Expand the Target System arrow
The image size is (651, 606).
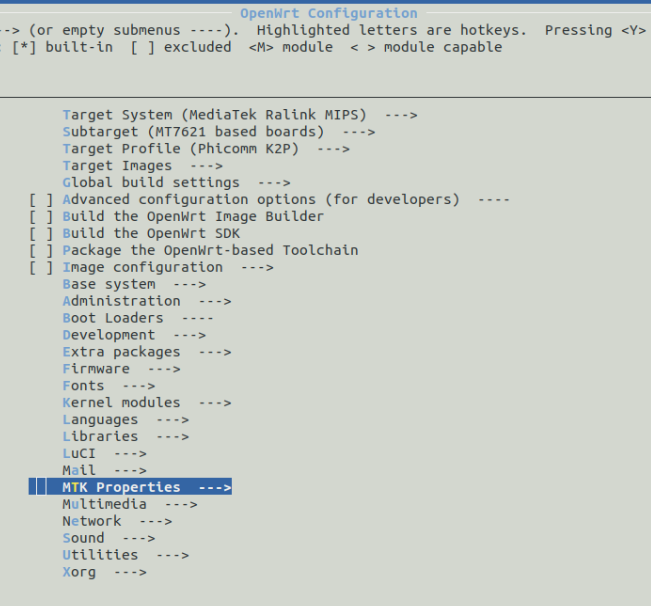point(401,115)
